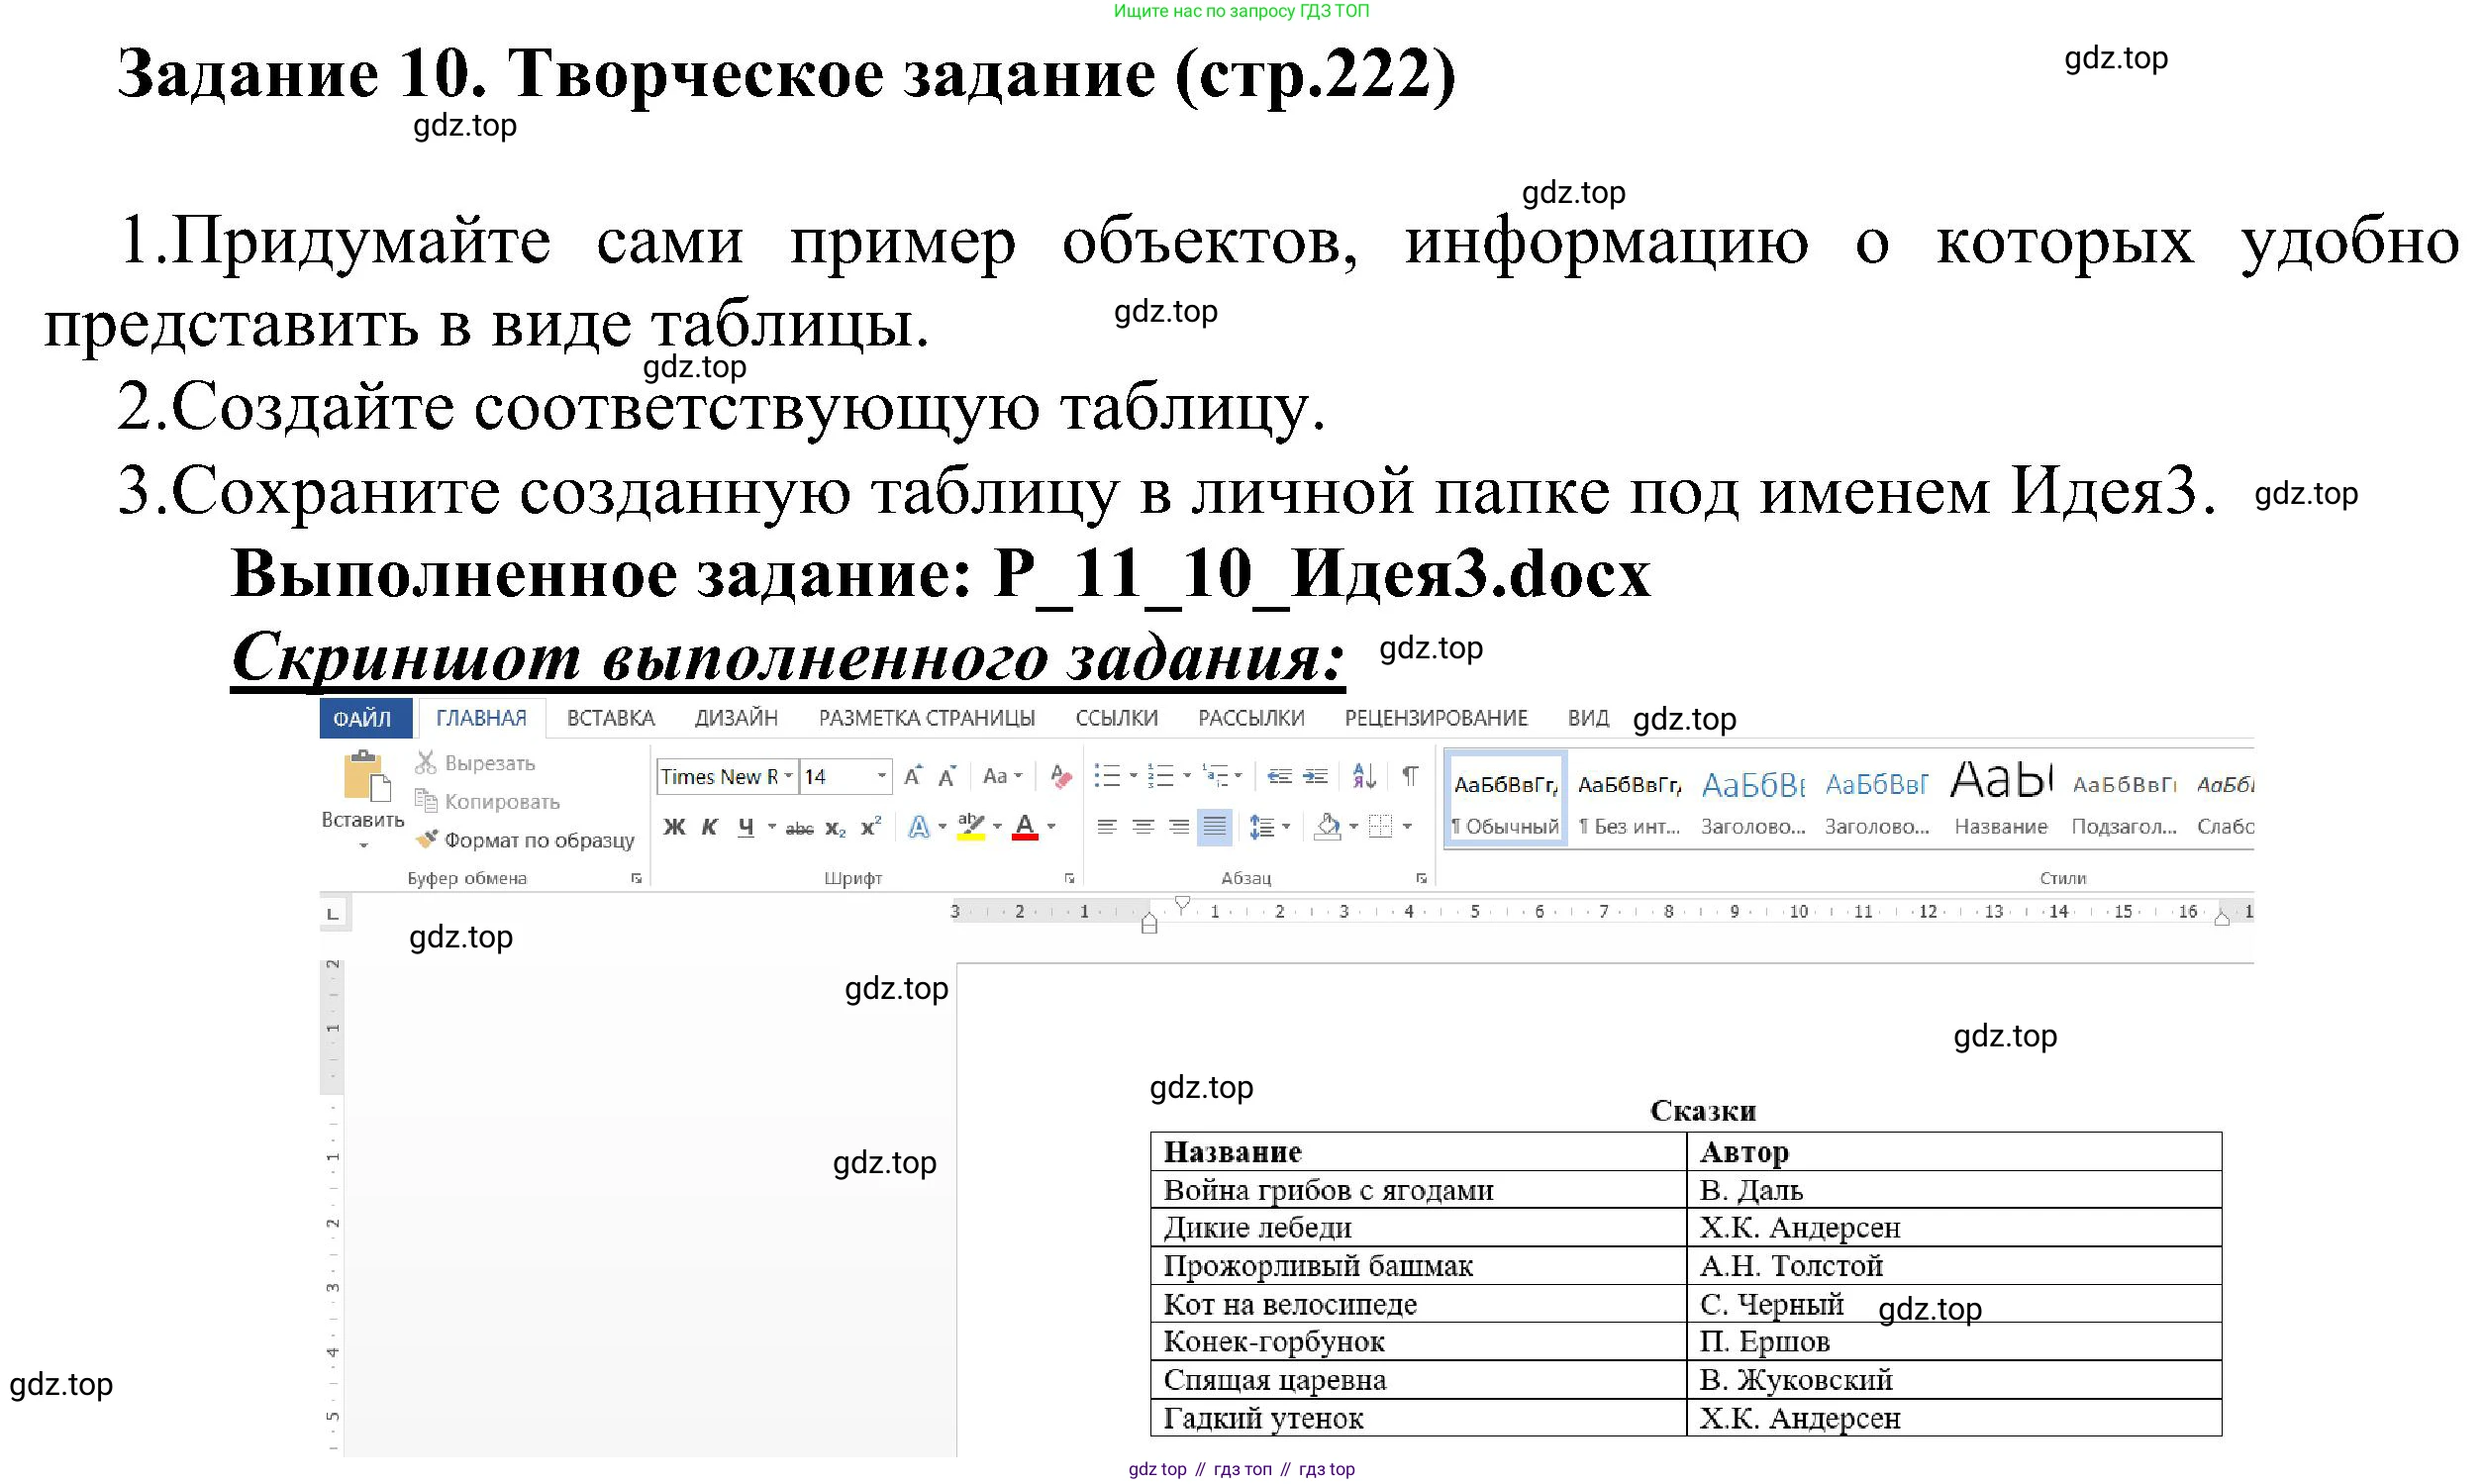Screen dimensions: 2485x1484
Task: Expand the line spacing dropdown arrow
Action: pyautogui.click(x=1286, y=827)
